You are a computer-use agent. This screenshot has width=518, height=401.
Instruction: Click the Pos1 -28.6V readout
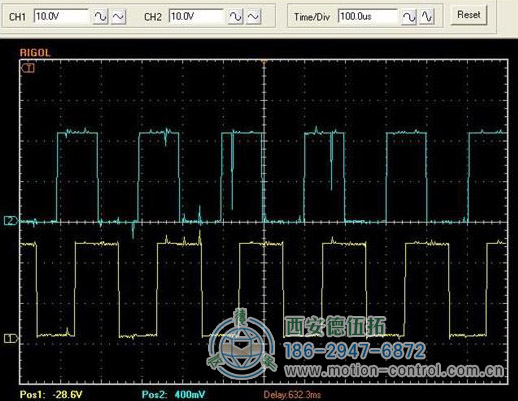point(51,395)
